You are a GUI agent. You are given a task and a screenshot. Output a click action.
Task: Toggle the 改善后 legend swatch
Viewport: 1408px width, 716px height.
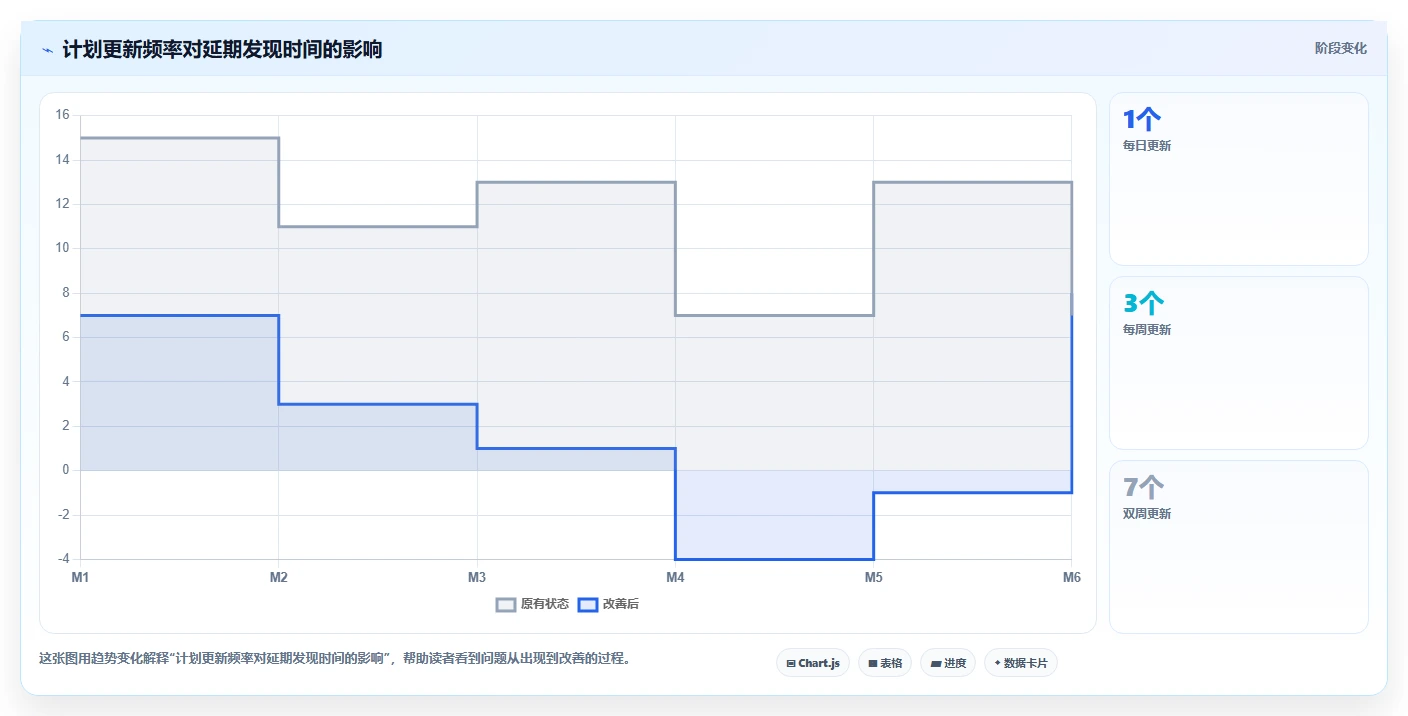click(588, 604)
